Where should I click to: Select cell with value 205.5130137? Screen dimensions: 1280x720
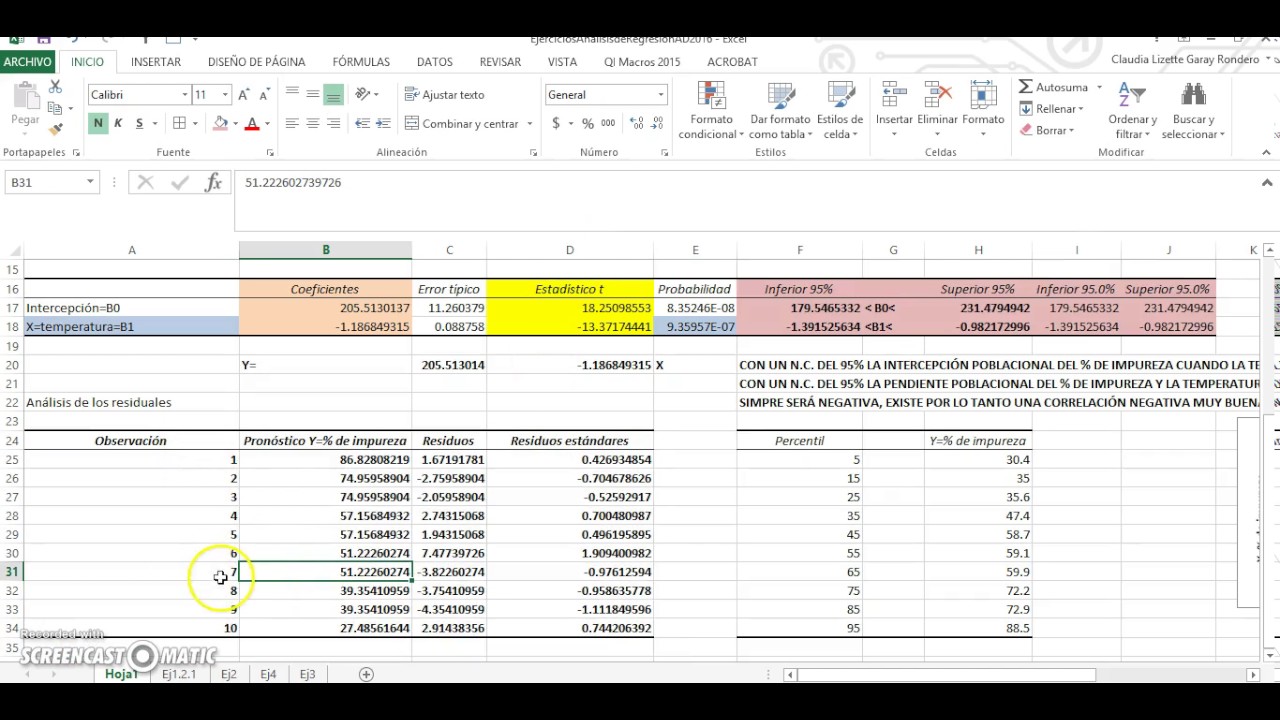[x=325, y=308]
